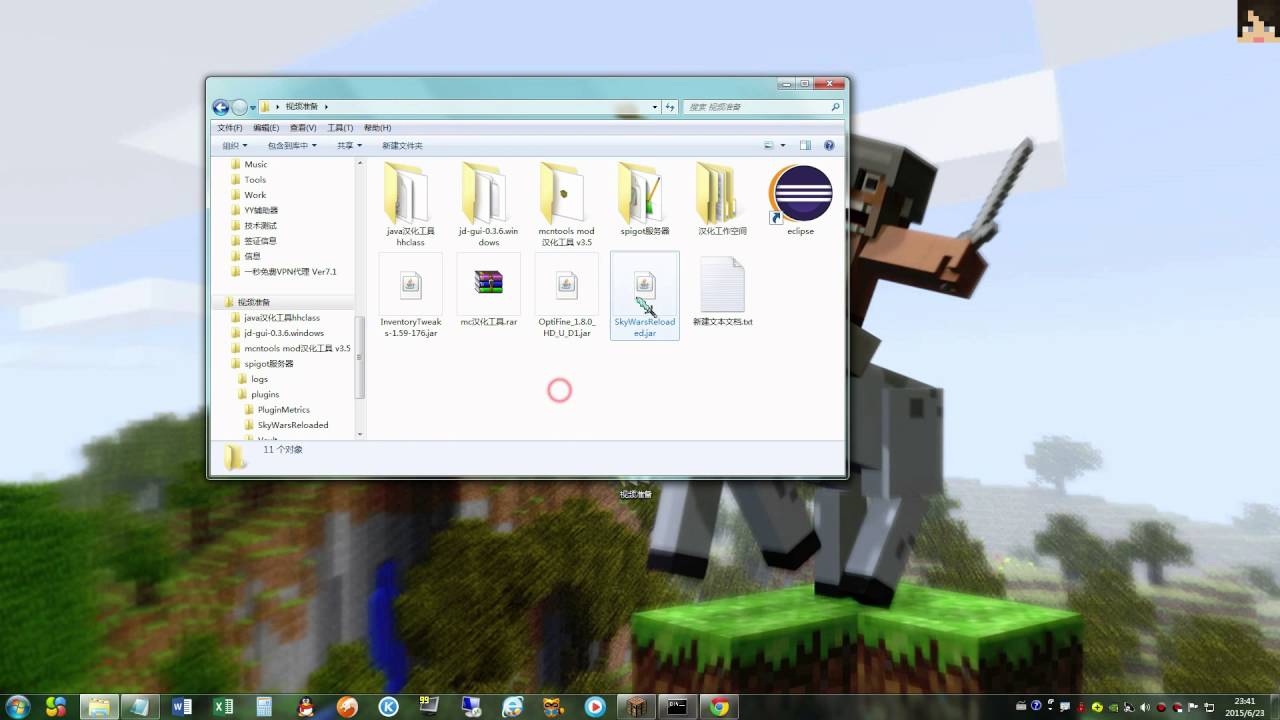Screen dimensions: 1280x720
Task: Select jd-gui-0.3.6.windows in navigation tree
Action: coord(284,333)
